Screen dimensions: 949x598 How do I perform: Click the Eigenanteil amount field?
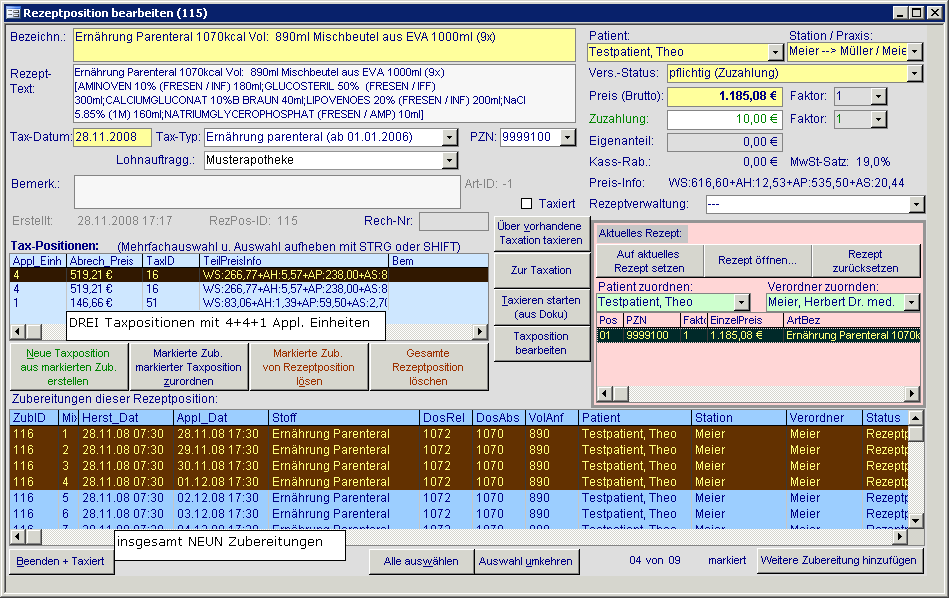[x=724, y=142]
